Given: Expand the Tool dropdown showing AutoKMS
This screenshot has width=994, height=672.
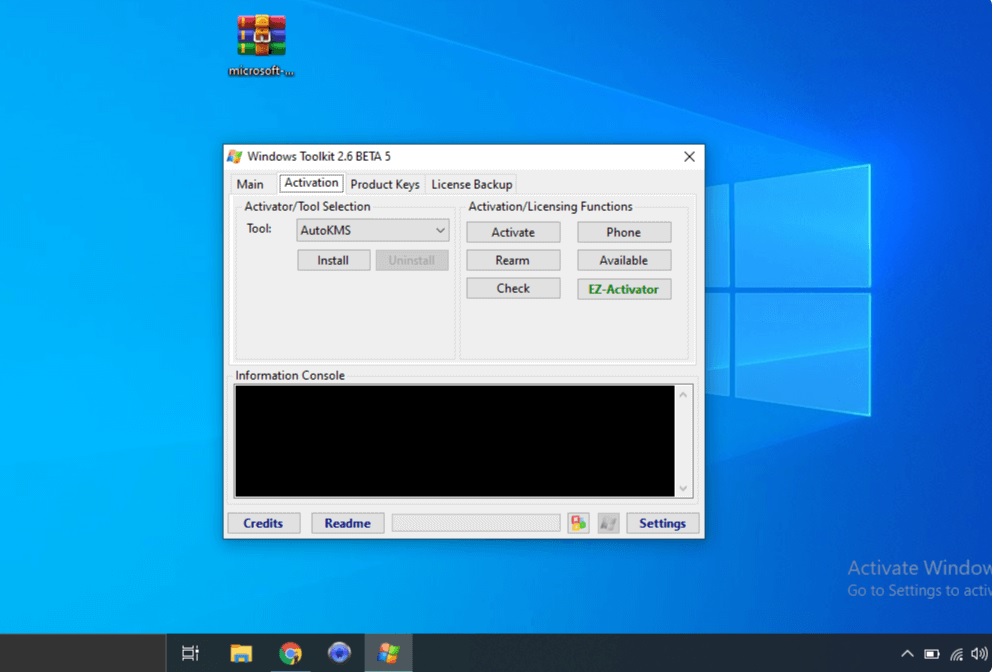Looking at the screenshot, I should [373, 230].
